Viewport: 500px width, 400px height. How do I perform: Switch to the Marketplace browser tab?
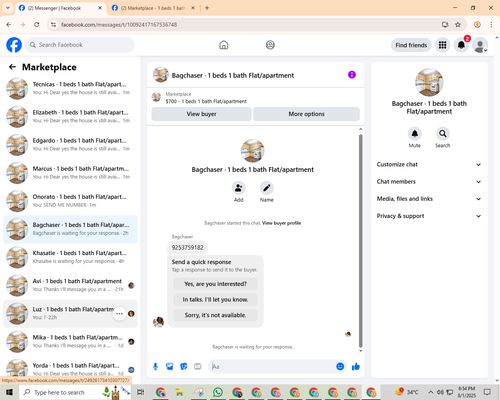click(x=153, y=8)
